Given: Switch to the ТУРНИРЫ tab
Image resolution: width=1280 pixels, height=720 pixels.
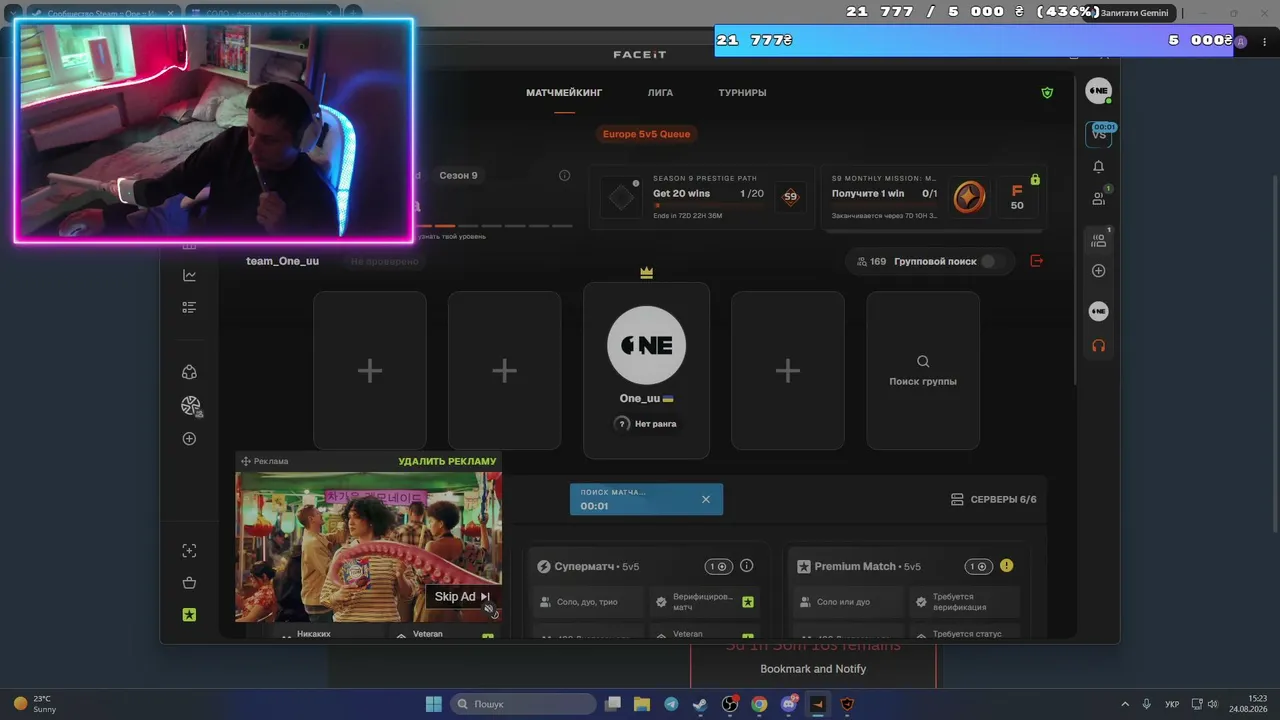Looking at the screenshot, I should tap(742, 93).
